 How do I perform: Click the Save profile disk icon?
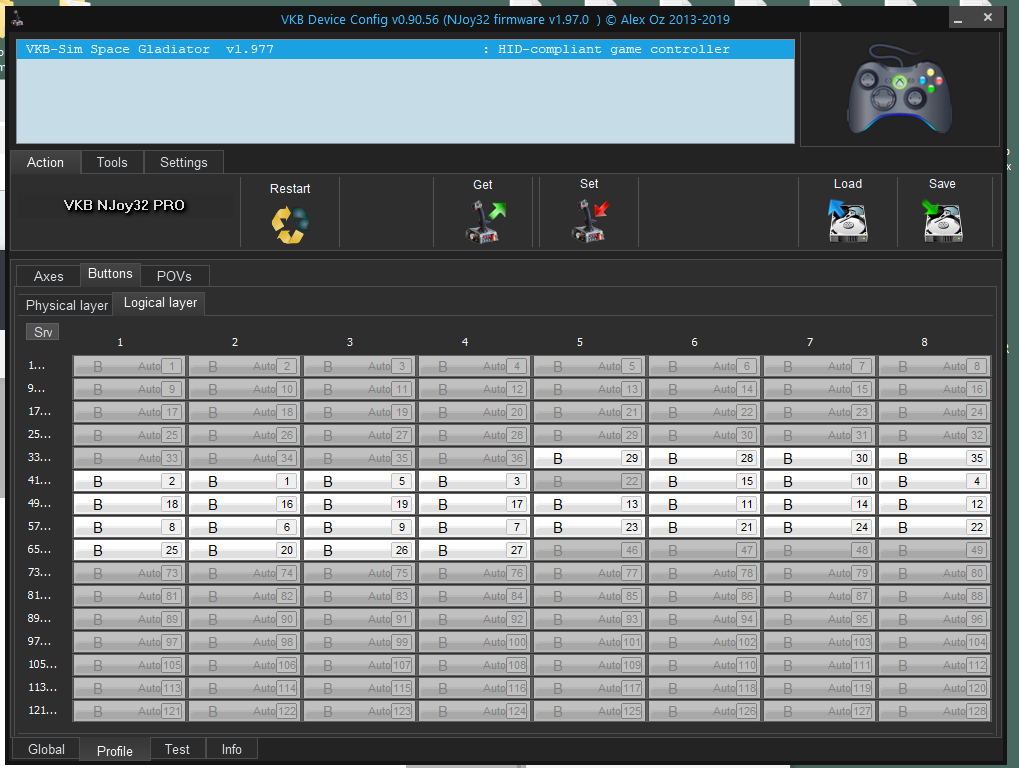[942, 220]
